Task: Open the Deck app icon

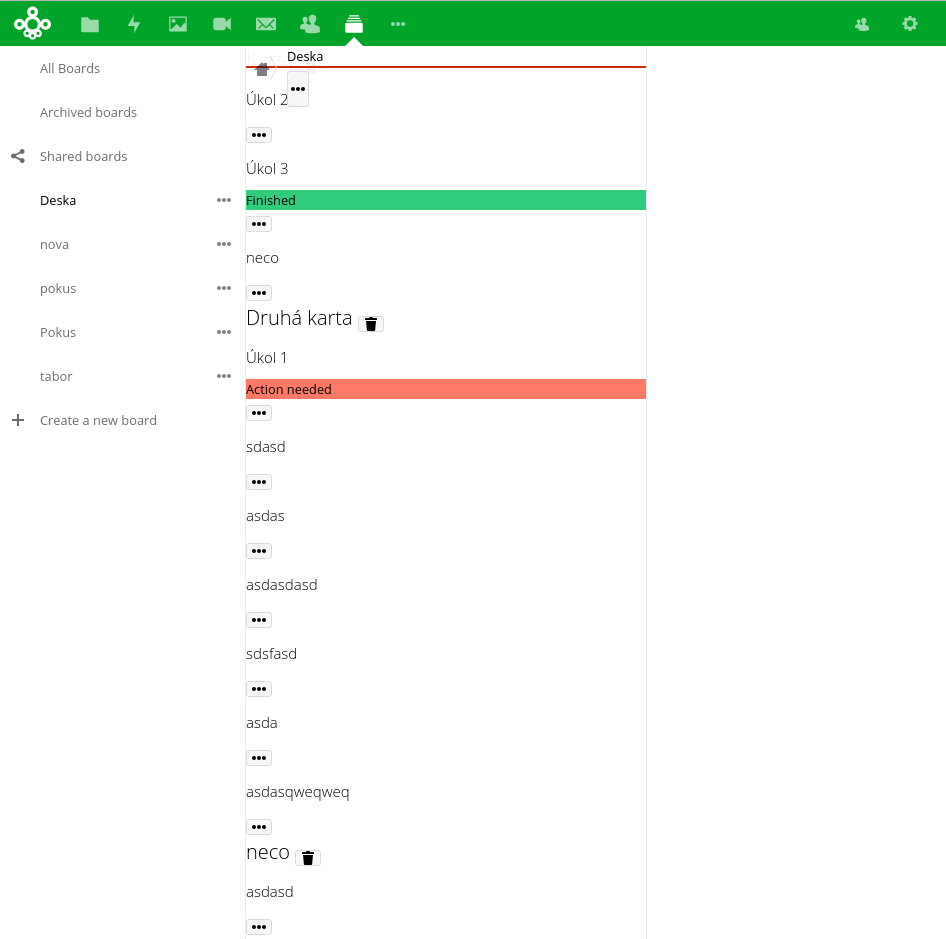Action: pos(354,24)
